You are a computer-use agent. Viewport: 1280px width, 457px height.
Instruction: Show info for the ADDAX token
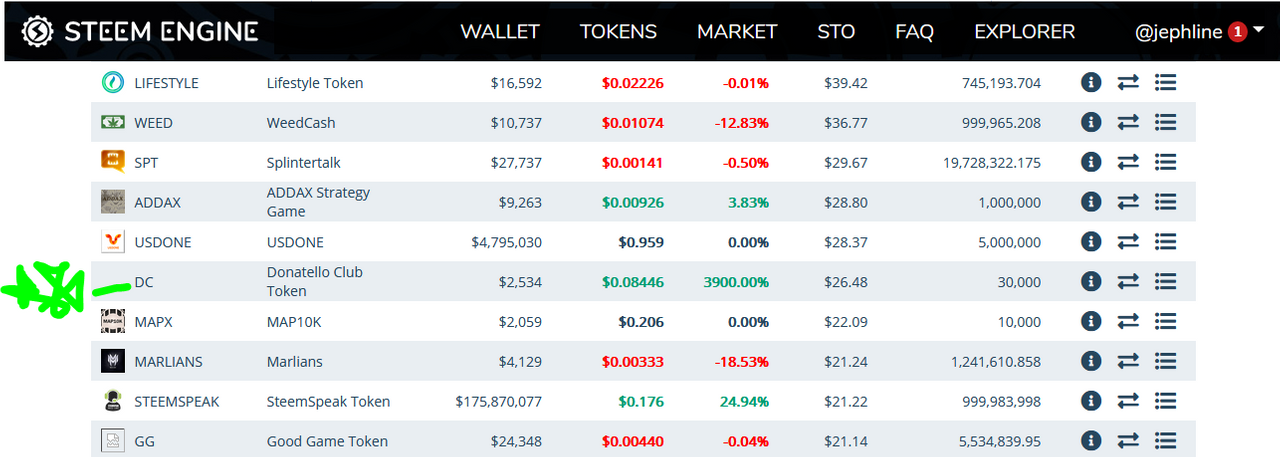tap(1091, 202)
